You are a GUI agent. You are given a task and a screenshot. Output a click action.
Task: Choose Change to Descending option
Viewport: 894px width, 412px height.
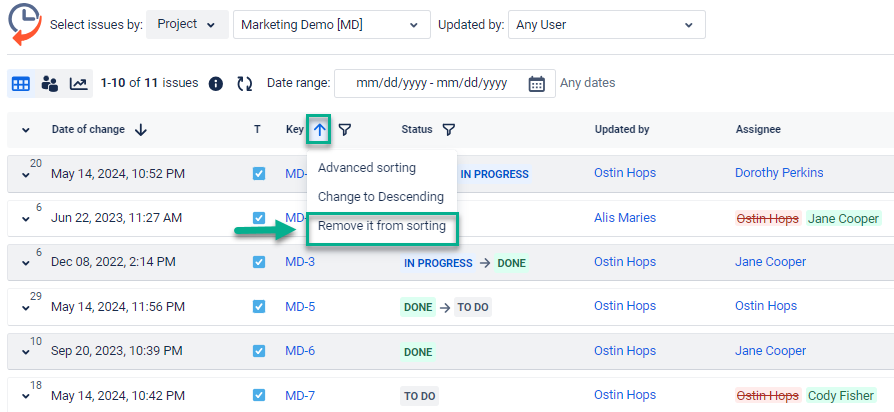tap(380, 197)
